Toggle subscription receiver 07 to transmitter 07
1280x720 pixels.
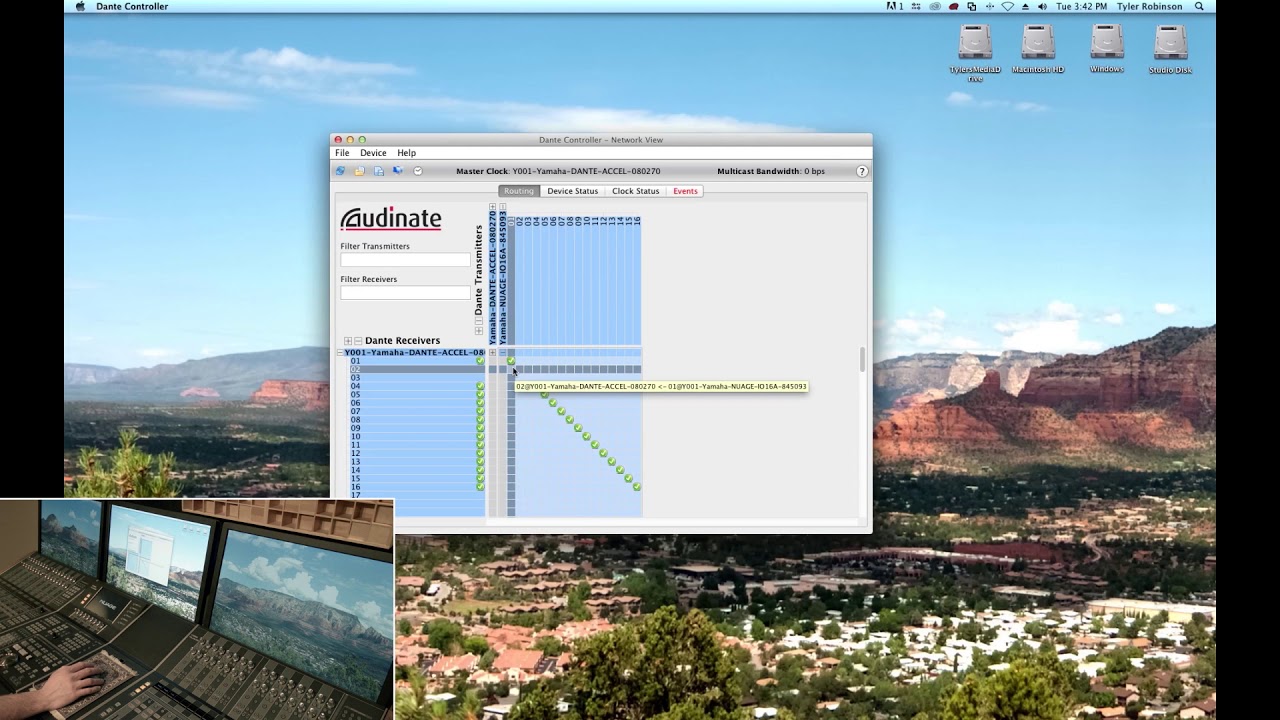(x=562, y=412)
